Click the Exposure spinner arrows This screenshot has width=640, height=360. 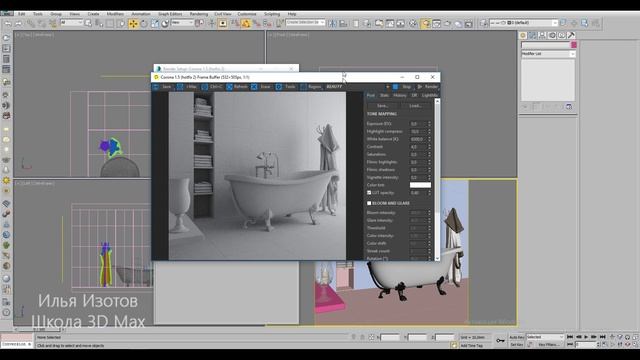click(x=429, y=124)
